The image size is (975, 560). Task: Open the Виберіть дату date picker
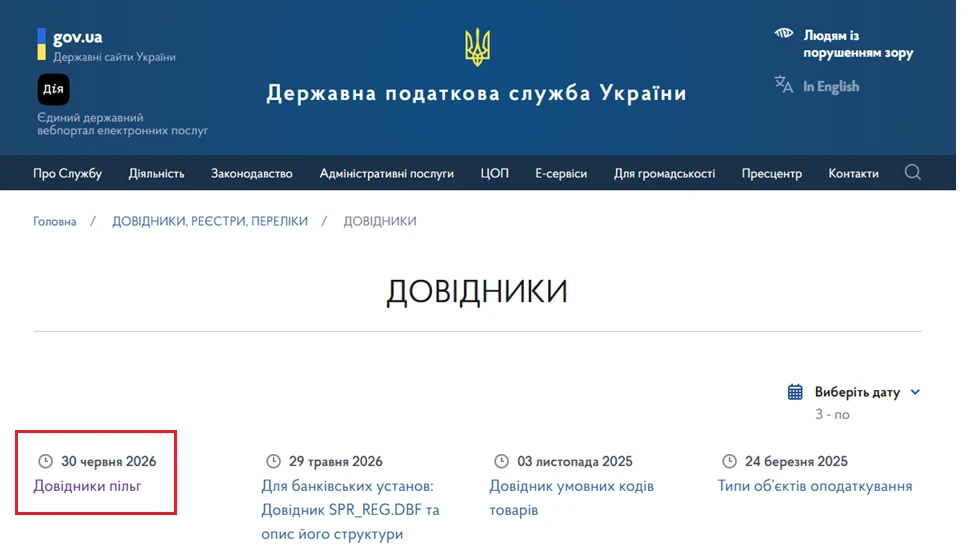point(857,392)
